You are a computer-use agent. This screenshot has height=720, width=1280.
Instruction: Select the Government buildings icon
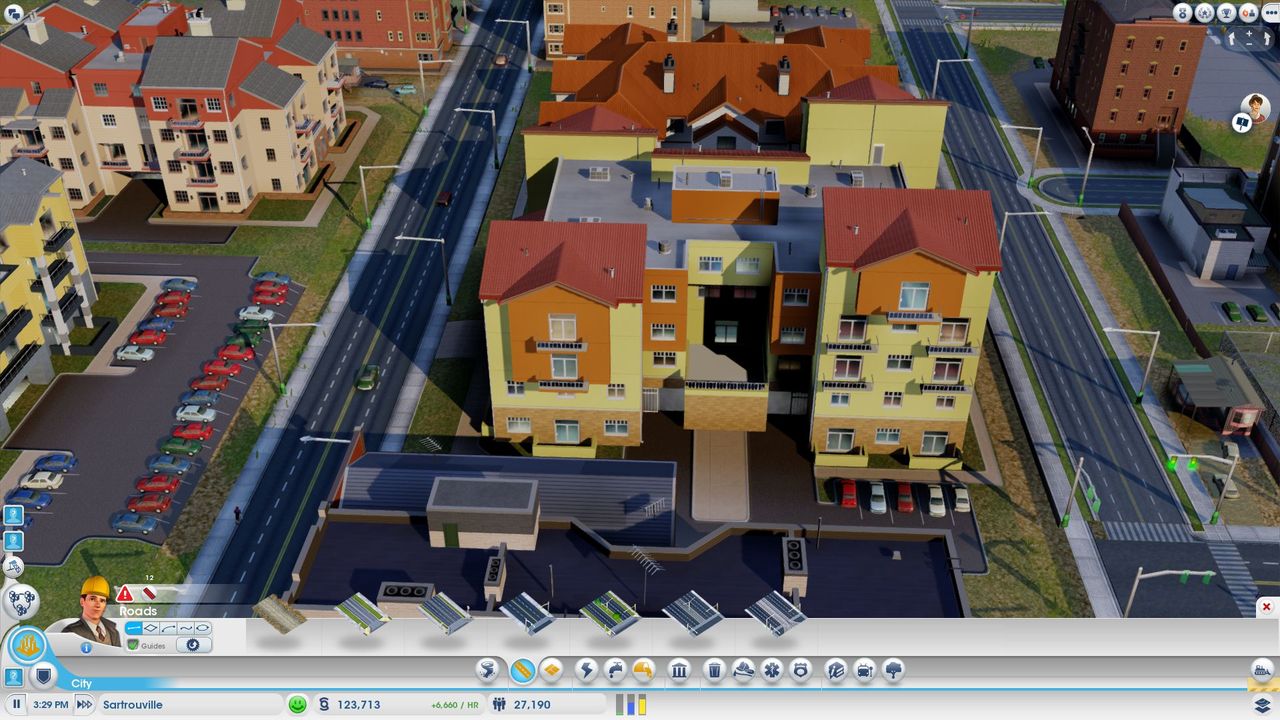coord(679,670)
